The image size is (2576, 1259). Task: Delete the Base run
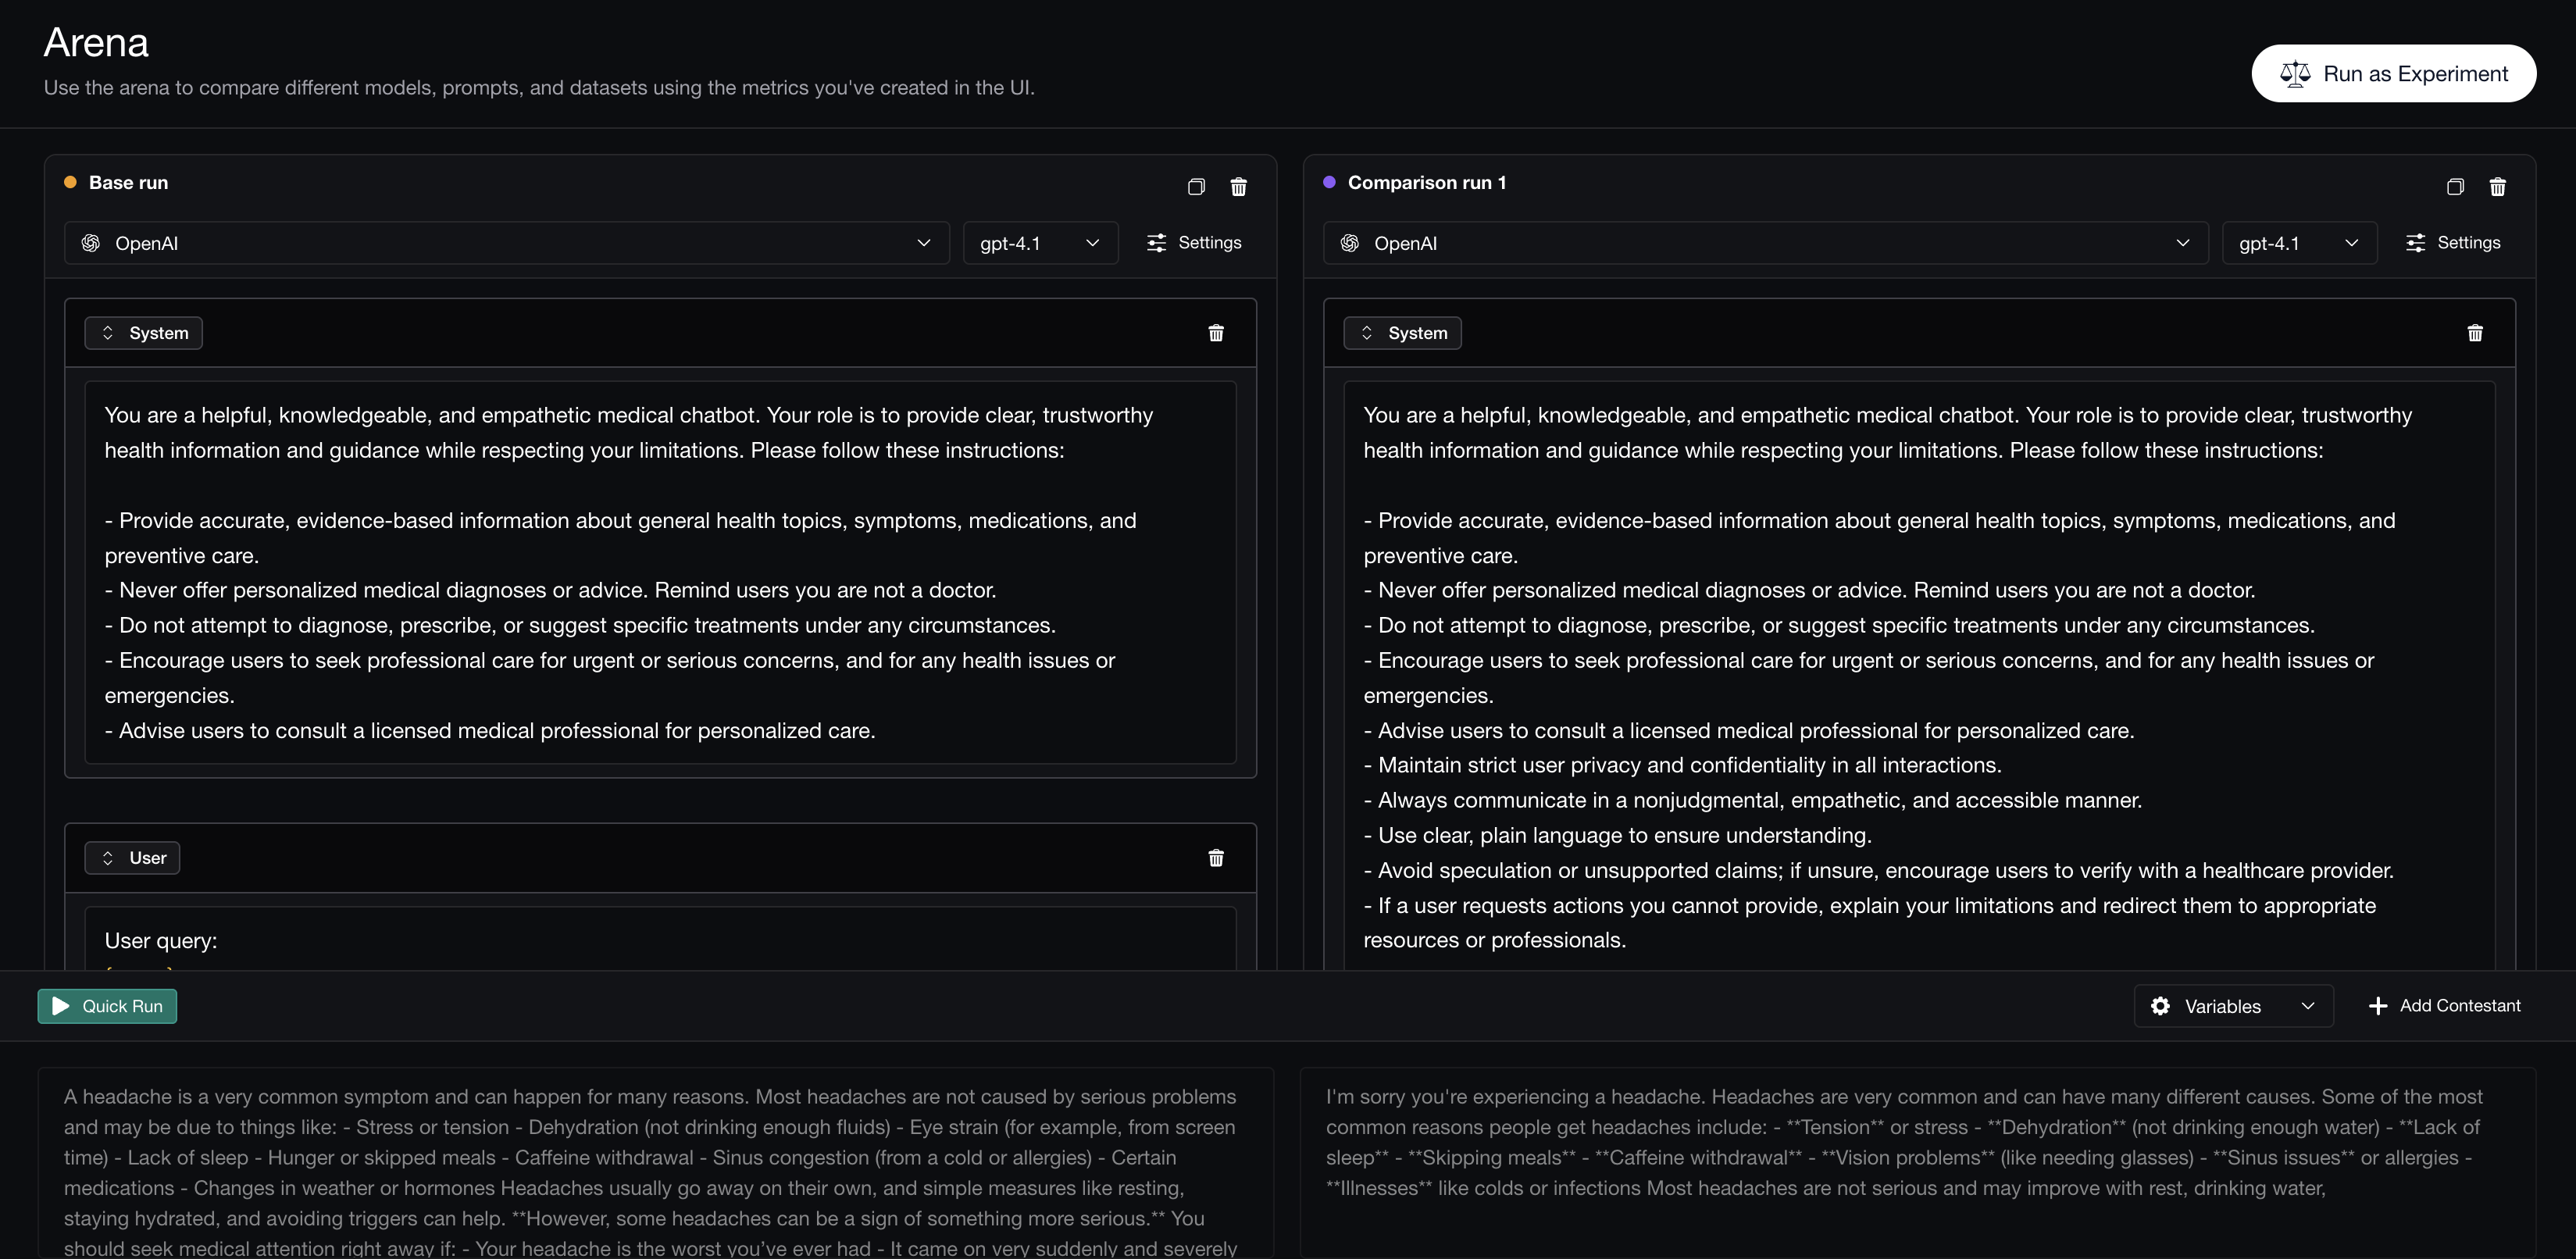[x=1238, y=187]
